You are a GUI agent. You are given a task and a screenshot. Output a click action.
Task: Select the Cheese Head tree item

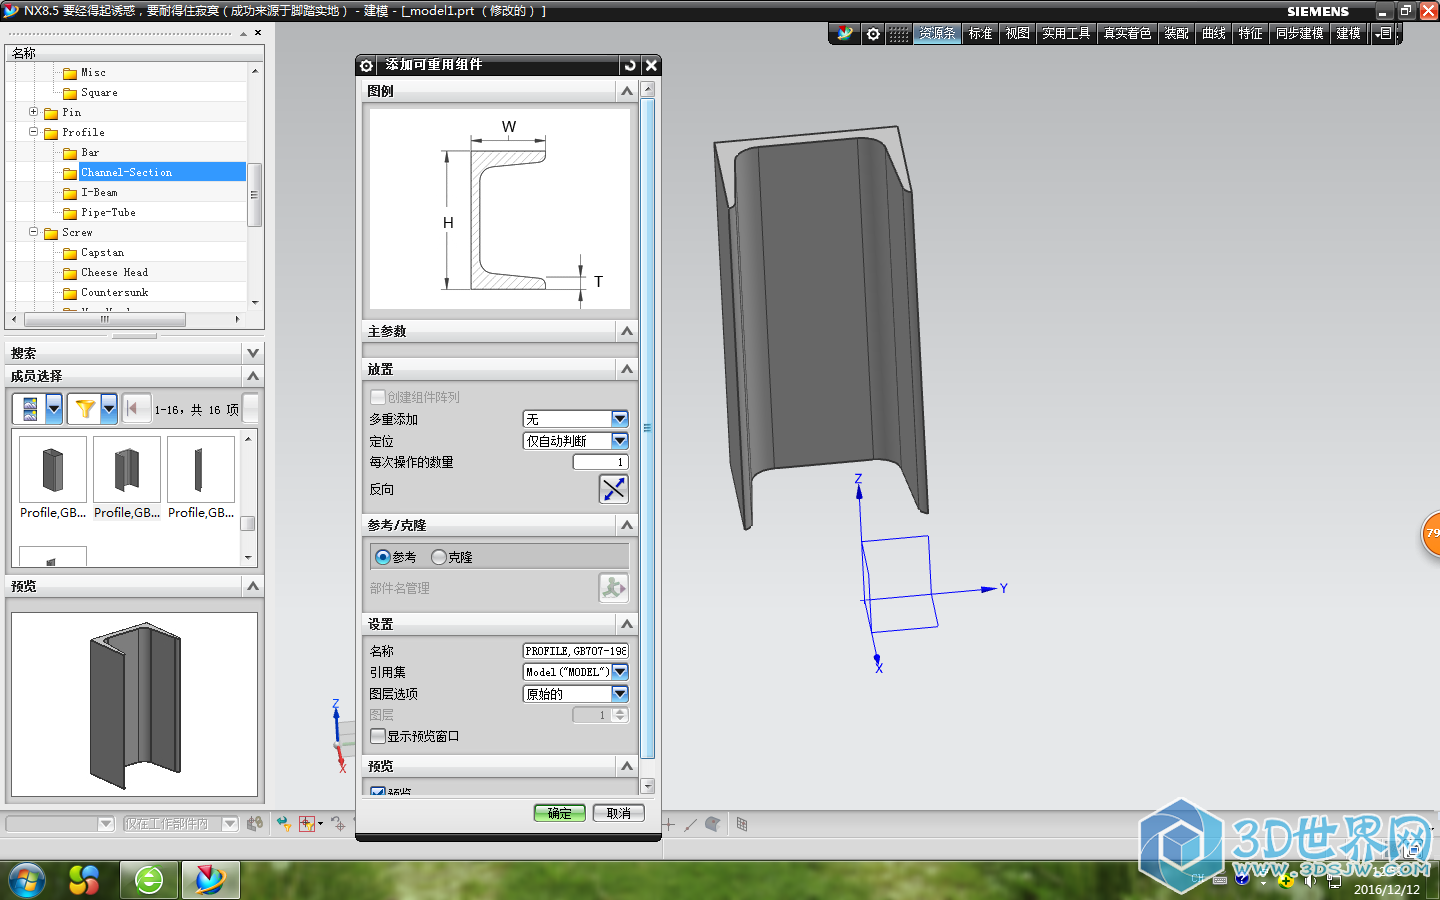114,272
